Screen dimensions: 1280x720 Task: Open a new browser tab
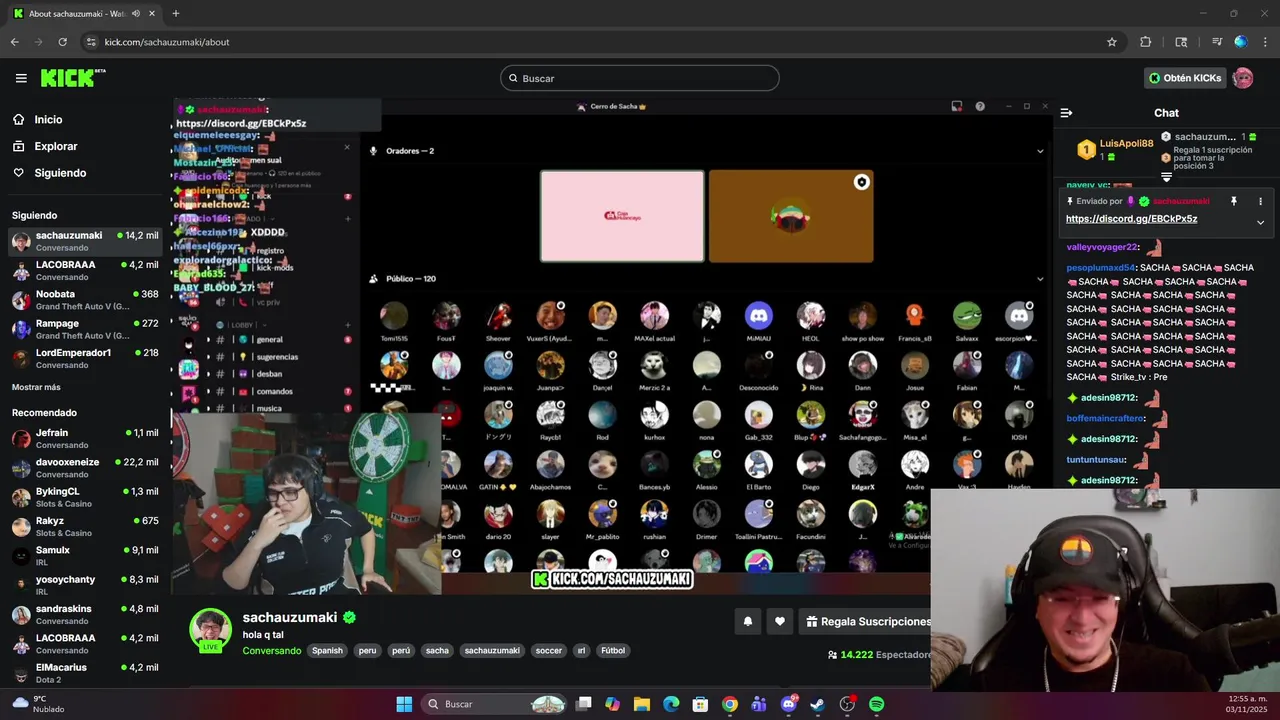(x=176, y=14)
